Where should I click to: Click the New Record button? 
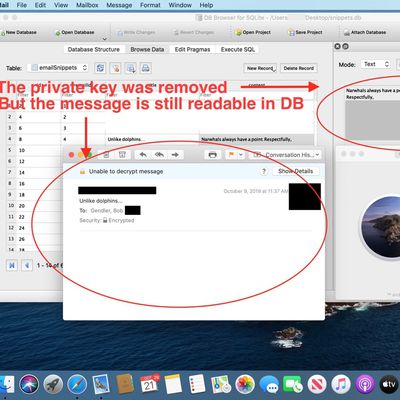[260, 68]
